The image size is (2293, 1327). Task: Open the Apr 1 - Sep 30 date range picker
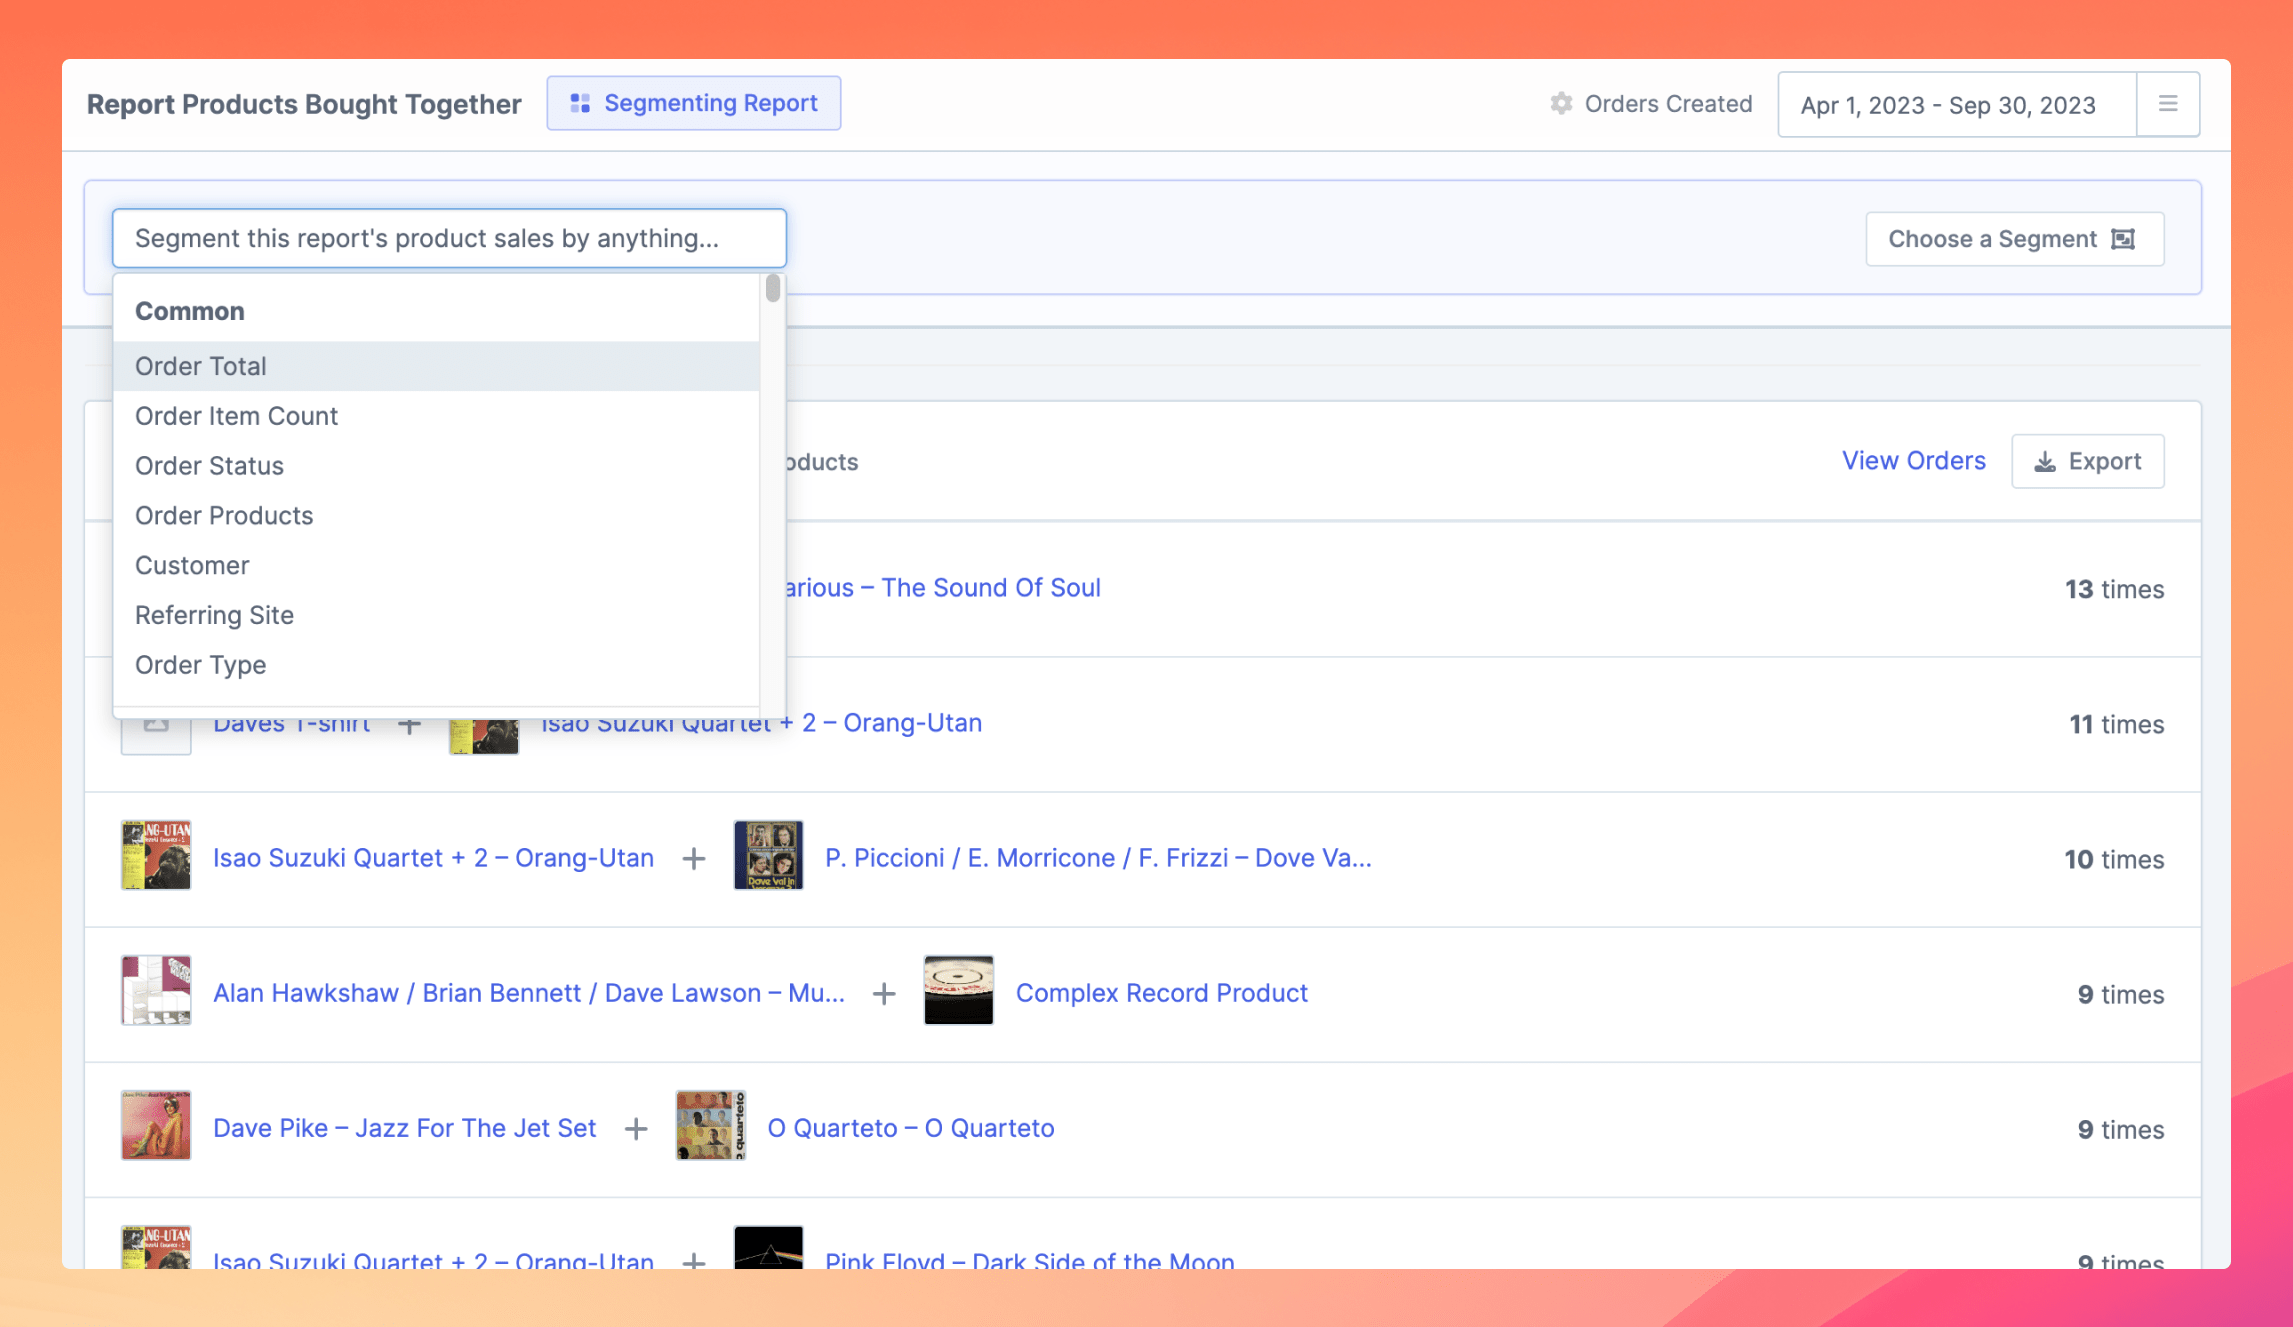(x=1948, y=104)
